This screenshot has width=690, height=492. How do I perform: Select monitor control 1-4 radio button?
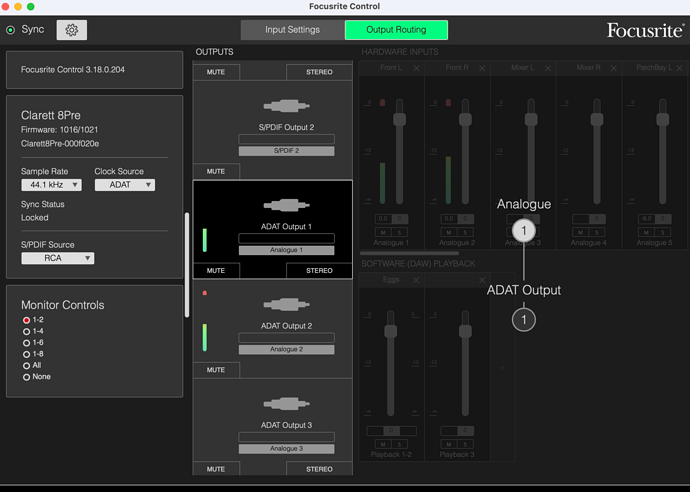coord(26,331)
